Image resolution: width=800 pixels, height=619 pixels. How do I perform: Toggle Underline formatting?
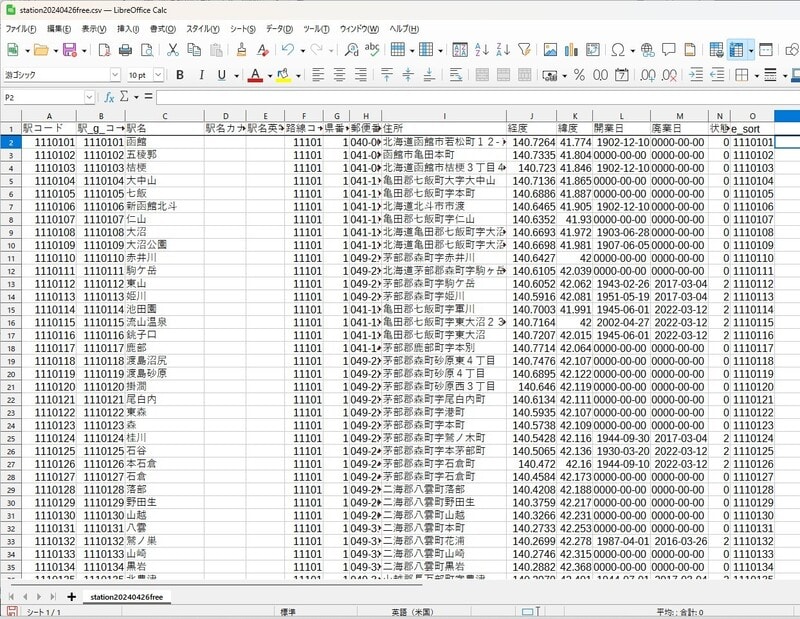pos(221,75)
